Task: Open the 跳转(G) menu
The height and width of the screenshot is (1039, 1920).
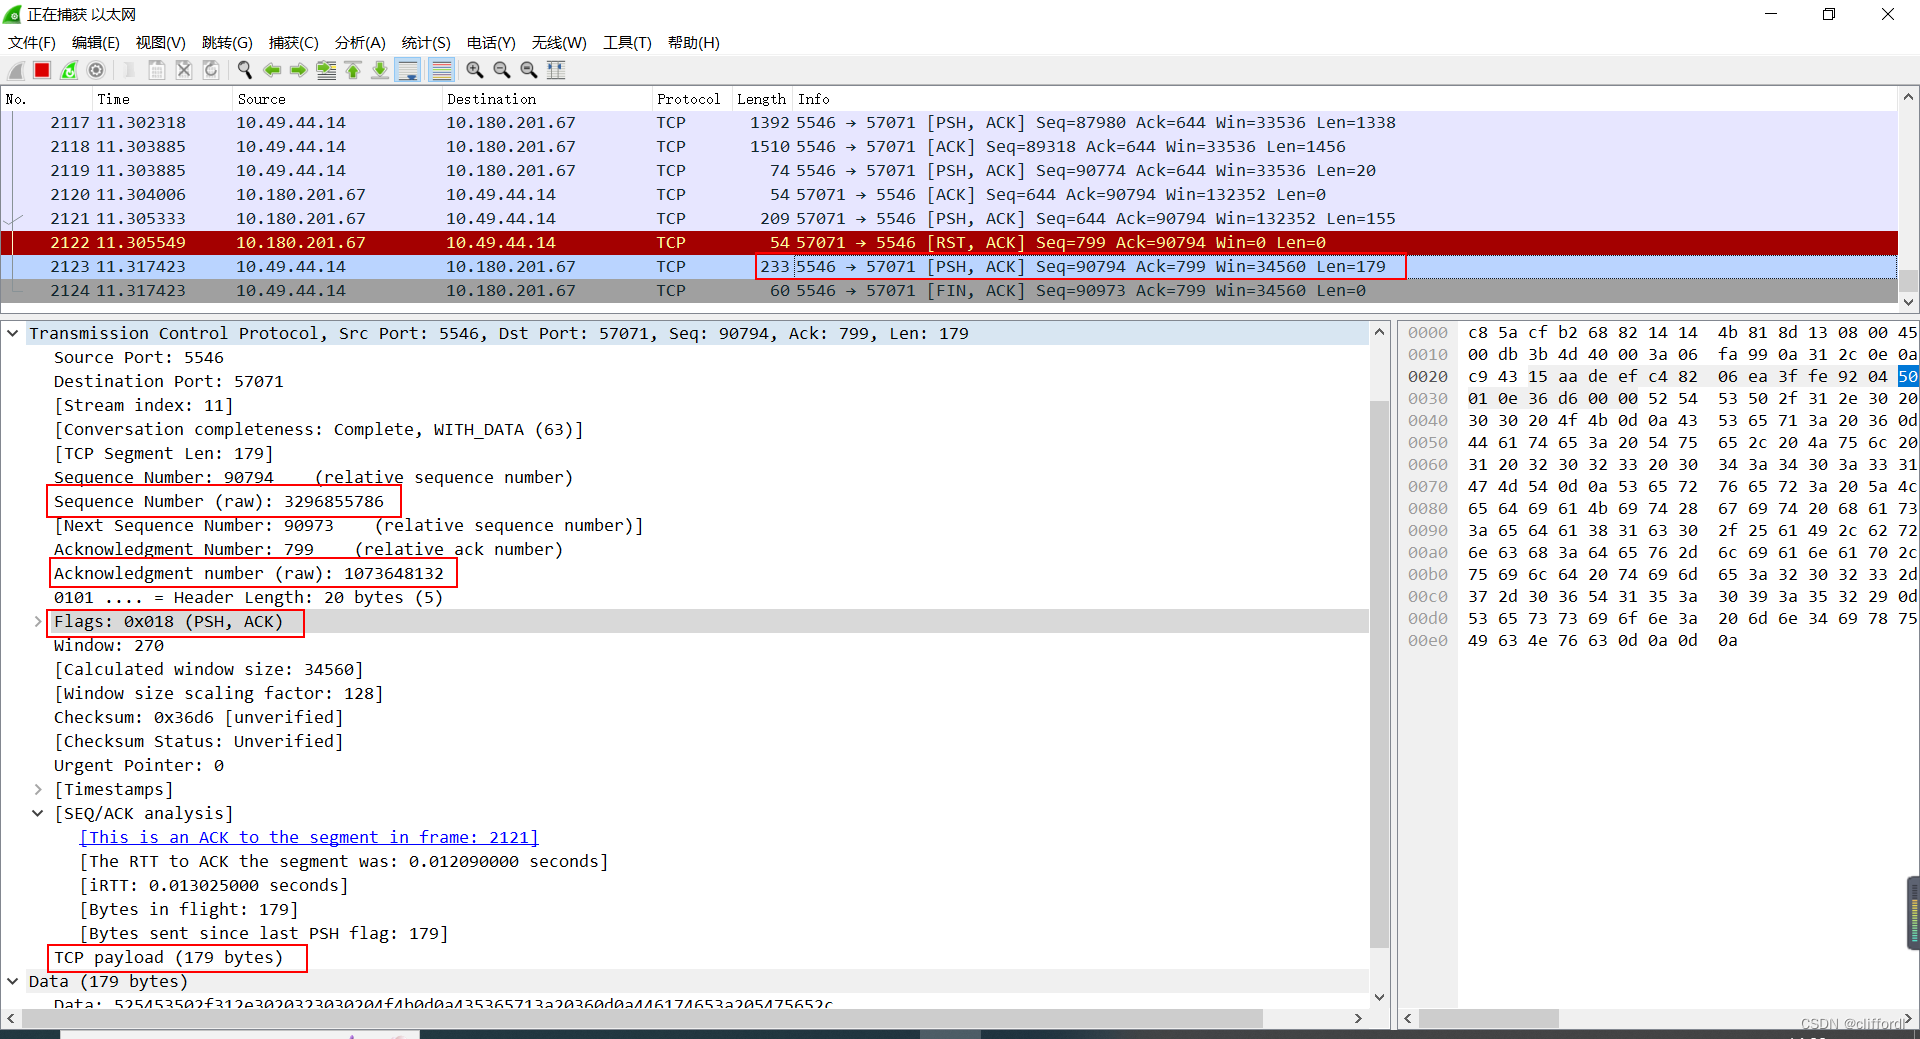Action: [x=227, y=42]
